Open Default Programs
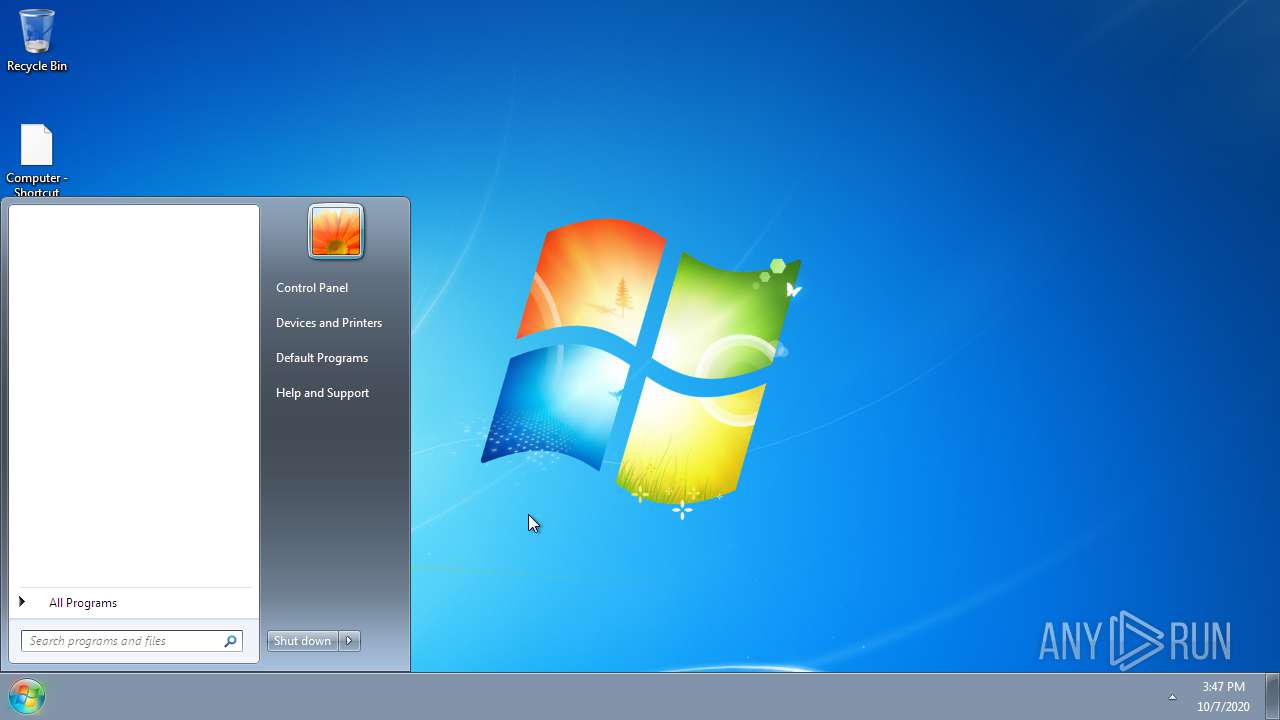 point(322,358)
